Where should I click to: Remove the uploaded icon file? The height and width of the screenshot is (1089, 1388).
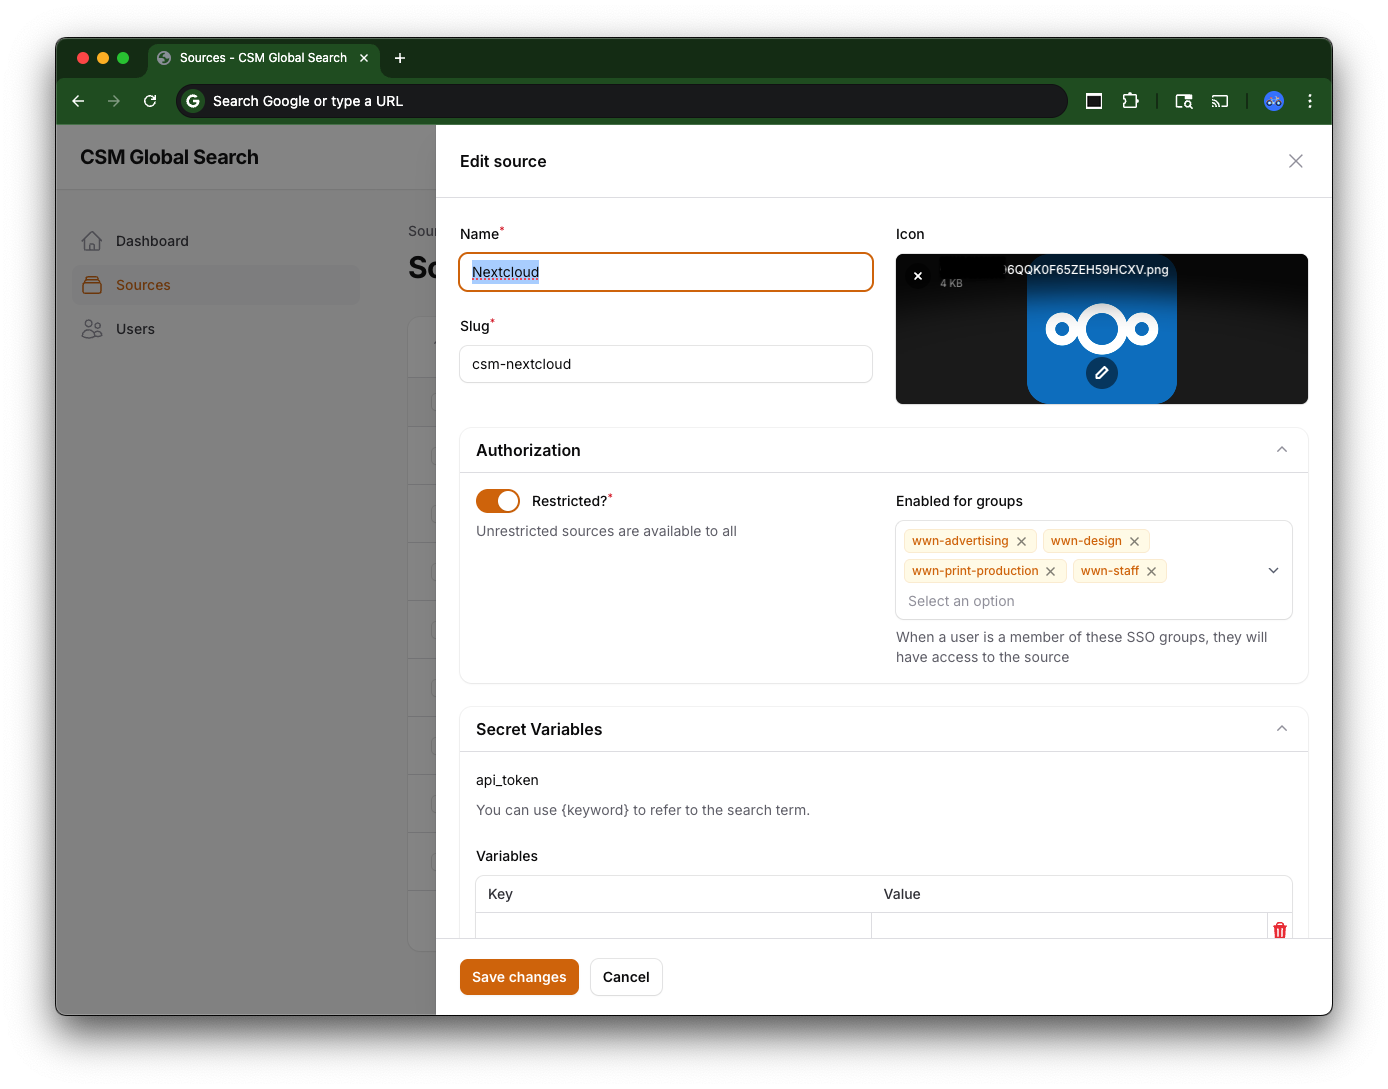tap(918, 276)
